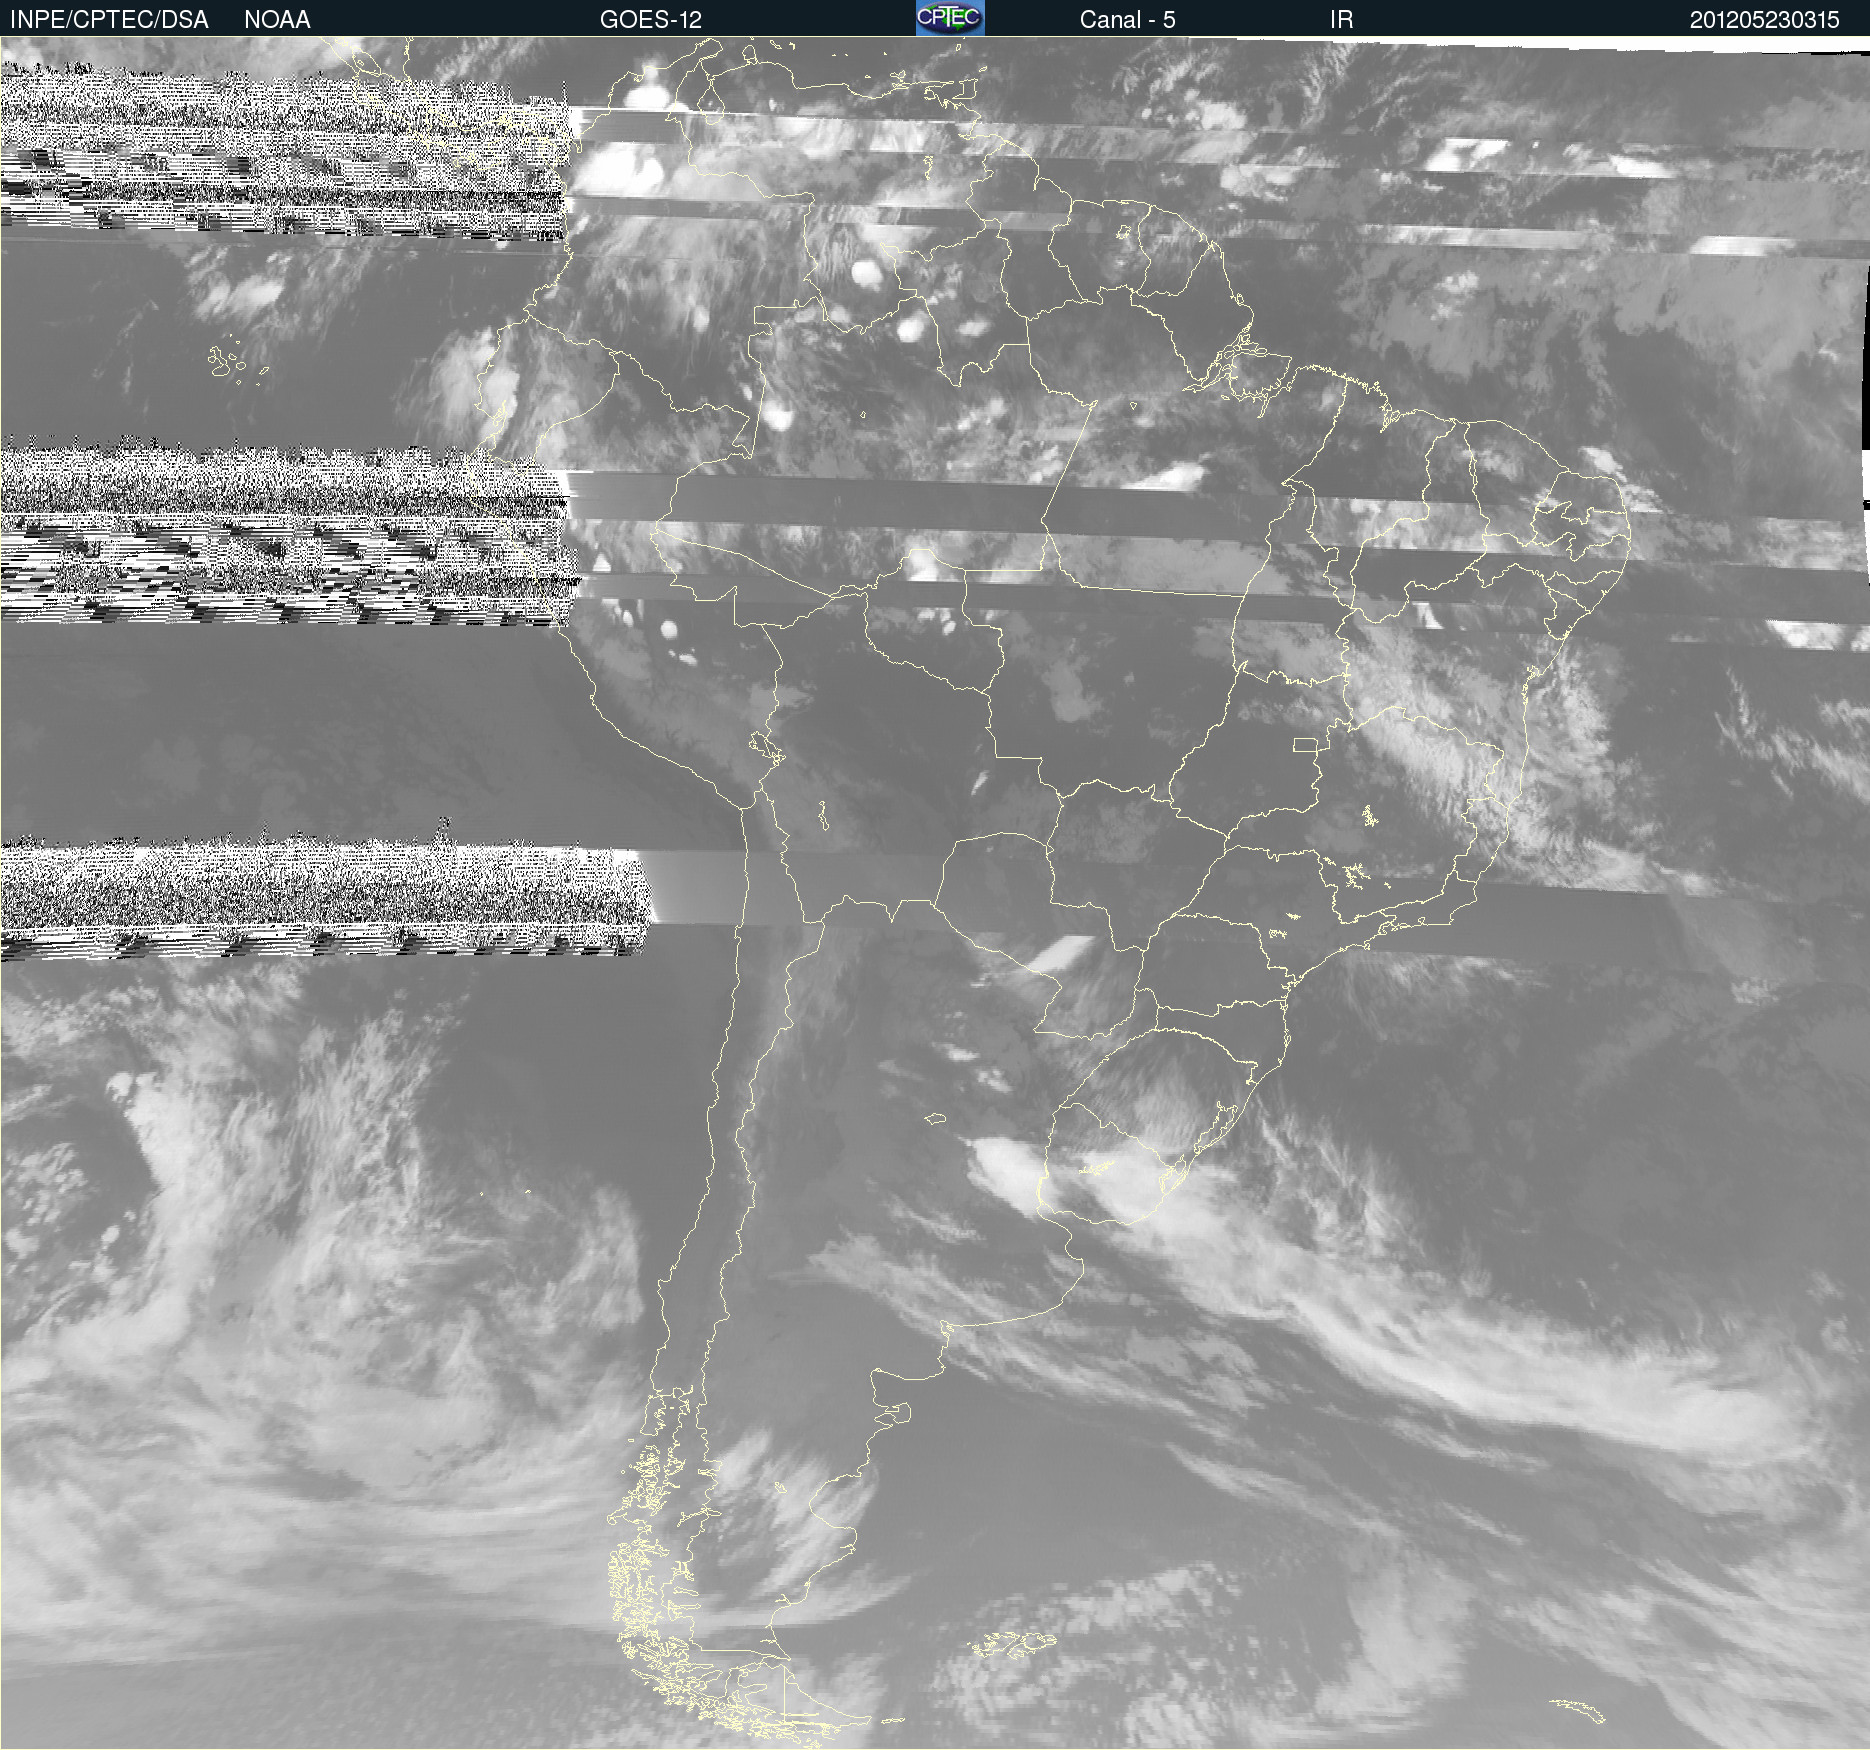Click the 201205230315 timestamp
Image resolution: width=1870 pixels, height=1750 pixels.
tap(1764, 19)
